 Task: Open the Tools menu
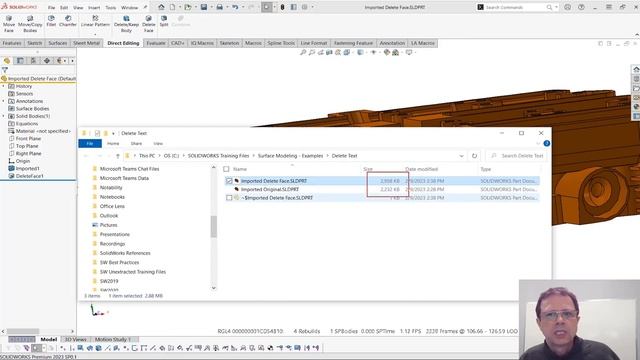tap(111, 7)
